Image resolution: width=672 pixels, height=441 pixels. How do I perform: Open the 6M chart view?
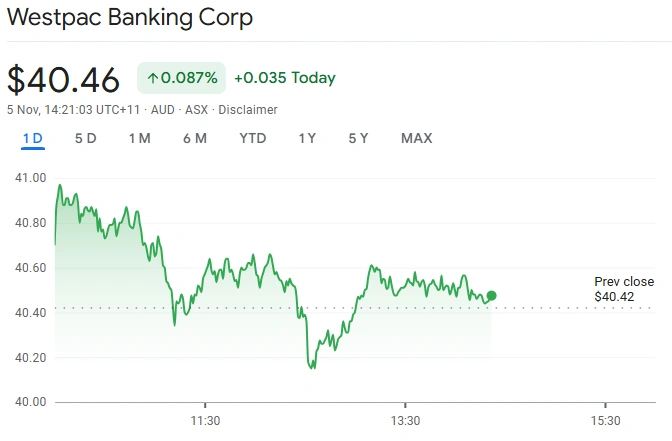tap(195, 138)
